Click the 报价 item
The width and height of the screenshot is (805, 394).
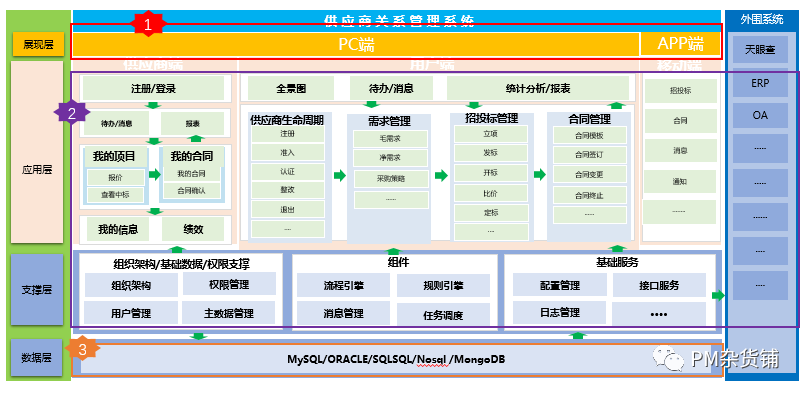115,177
